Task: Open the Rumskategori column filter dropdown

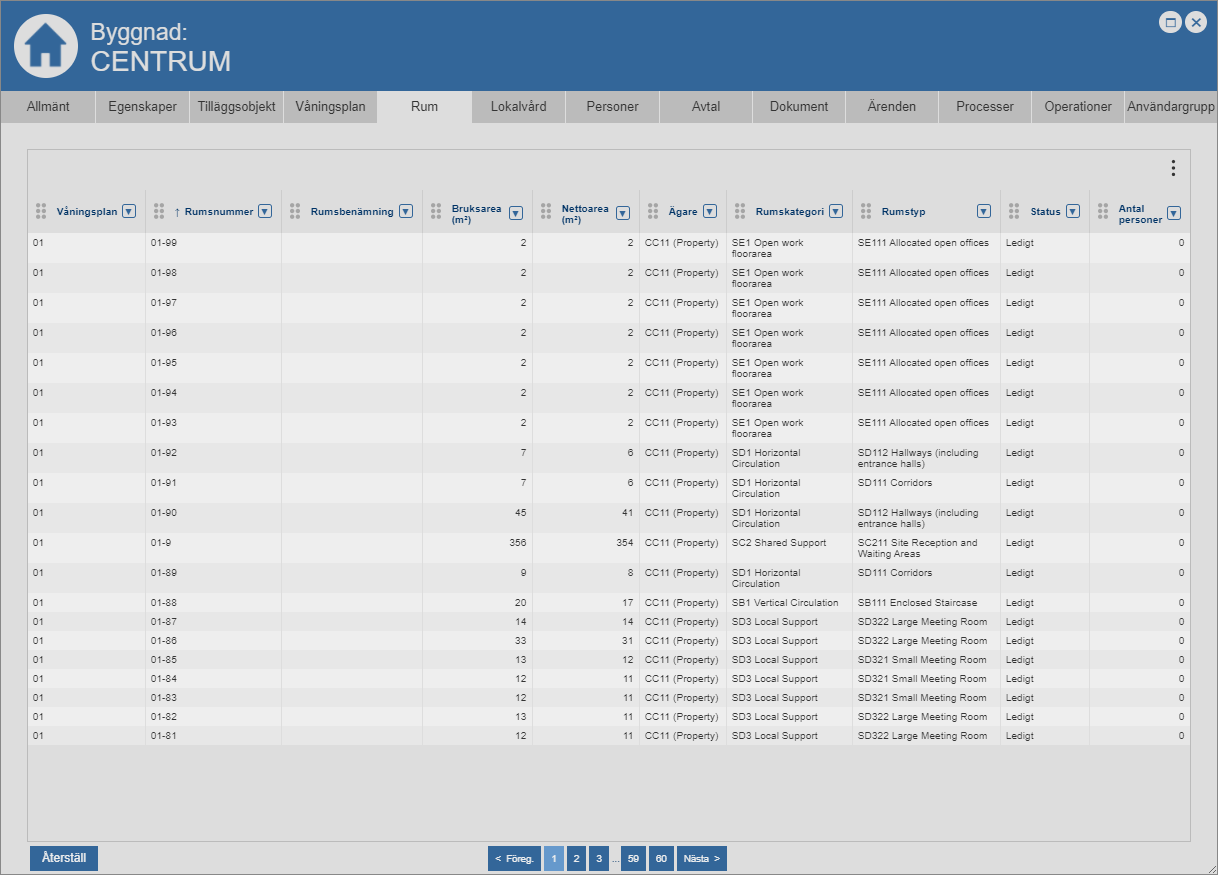Action: tap(836, 211)
